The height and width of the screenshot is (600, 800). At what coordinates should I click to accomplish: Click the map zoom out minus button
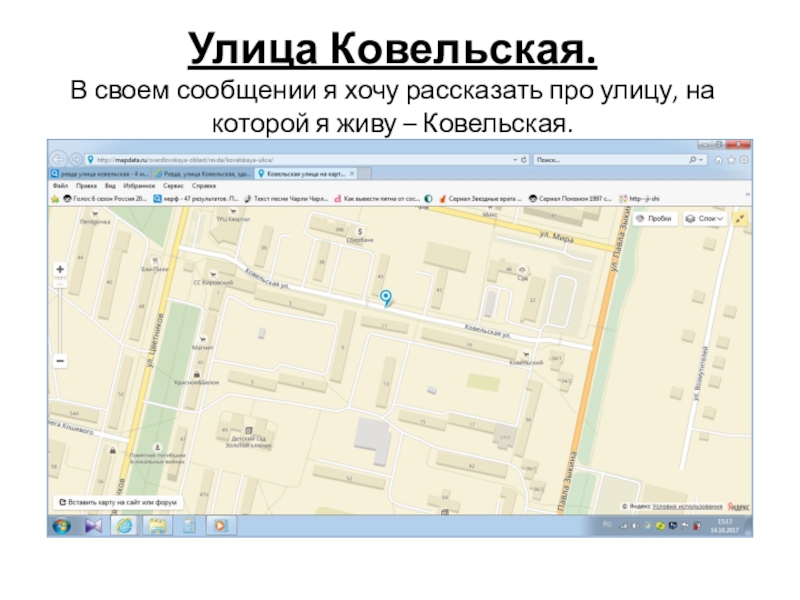61,360
